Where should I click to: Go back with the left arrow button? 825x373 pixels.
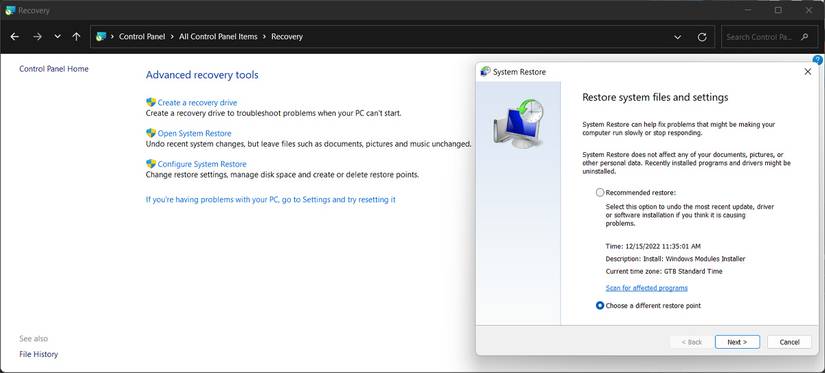point(15,37)
